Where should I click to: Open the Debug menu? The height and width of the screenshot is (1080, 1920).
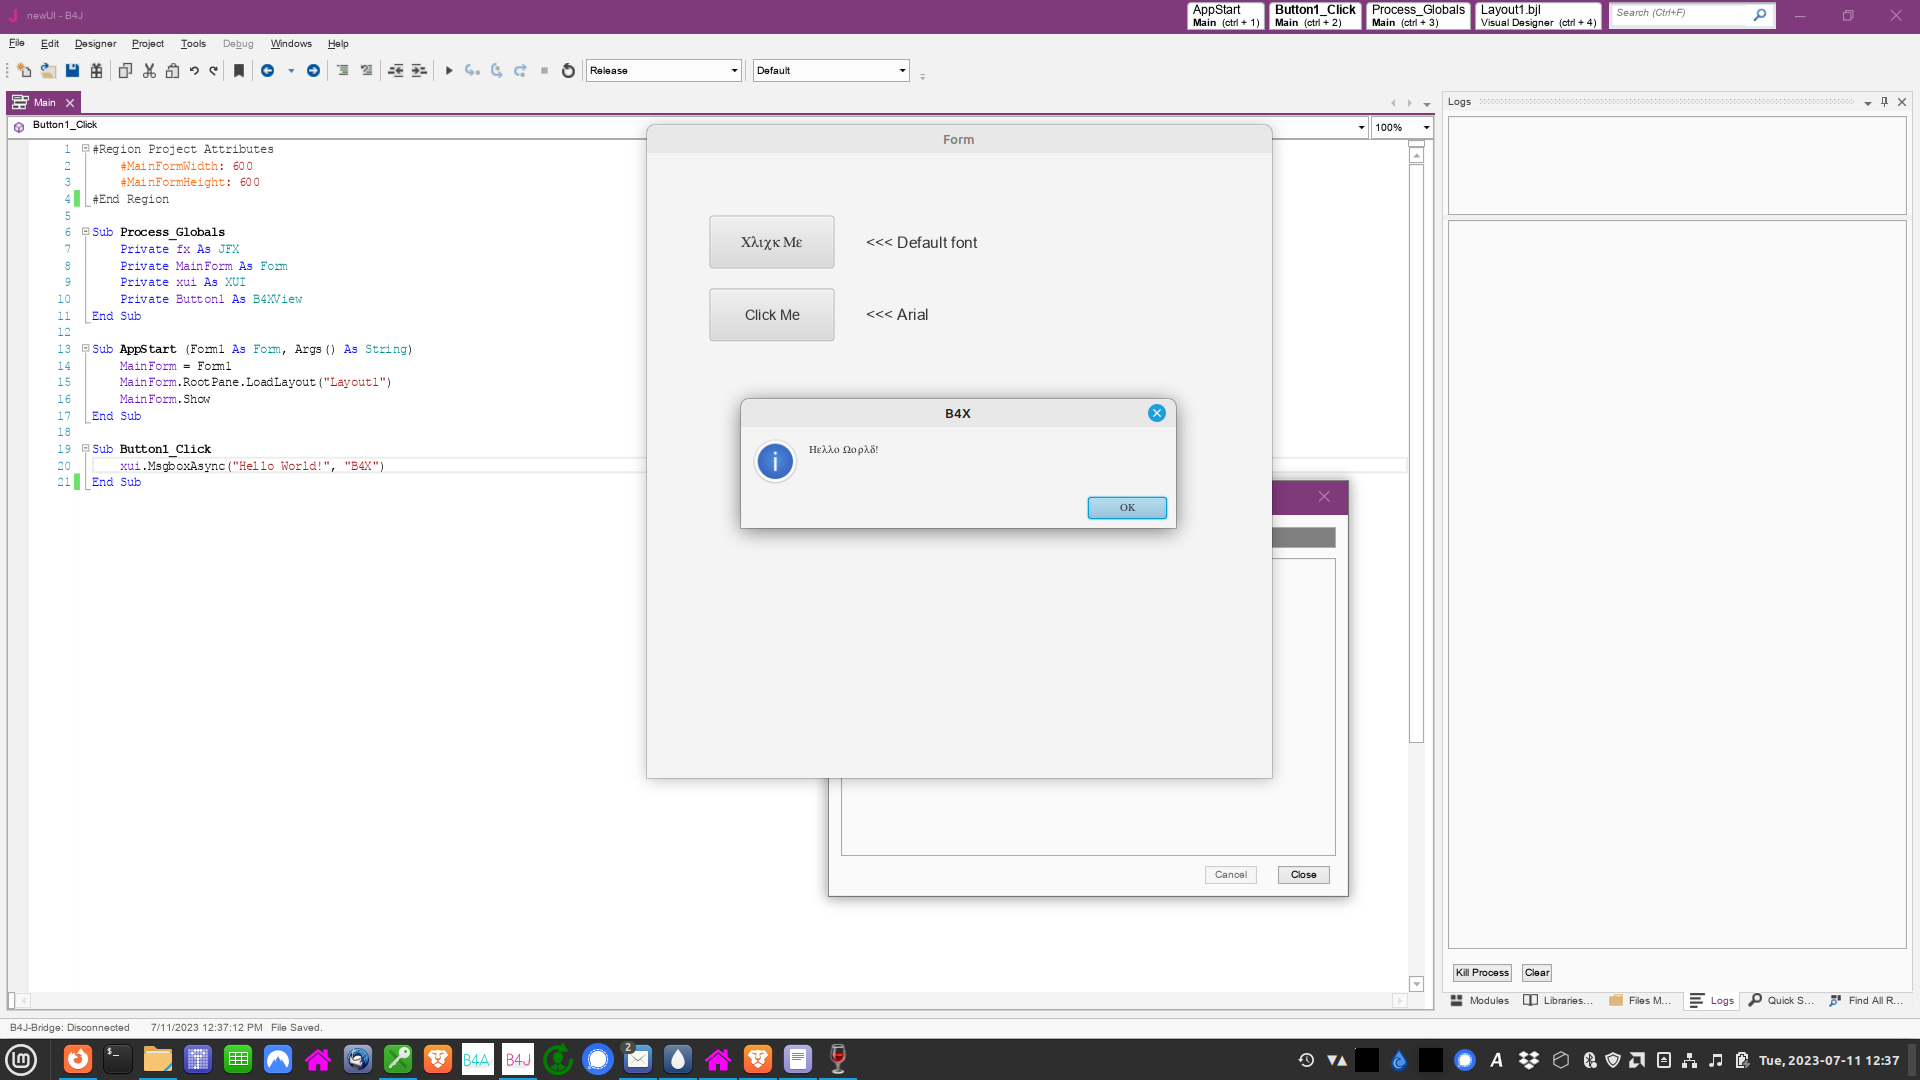pos(238,43)
